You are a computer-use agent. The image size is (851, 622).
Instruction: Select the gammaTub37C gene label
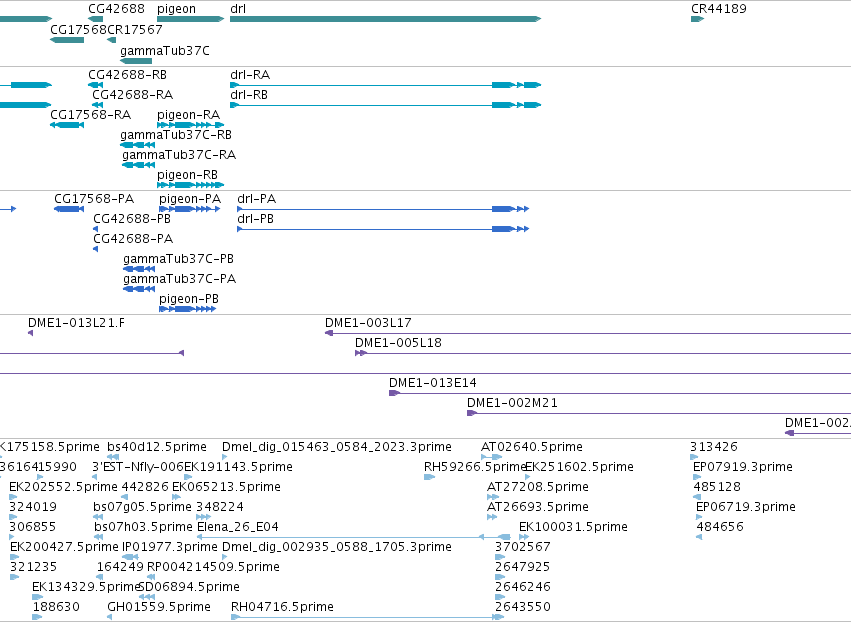(164, 51)
